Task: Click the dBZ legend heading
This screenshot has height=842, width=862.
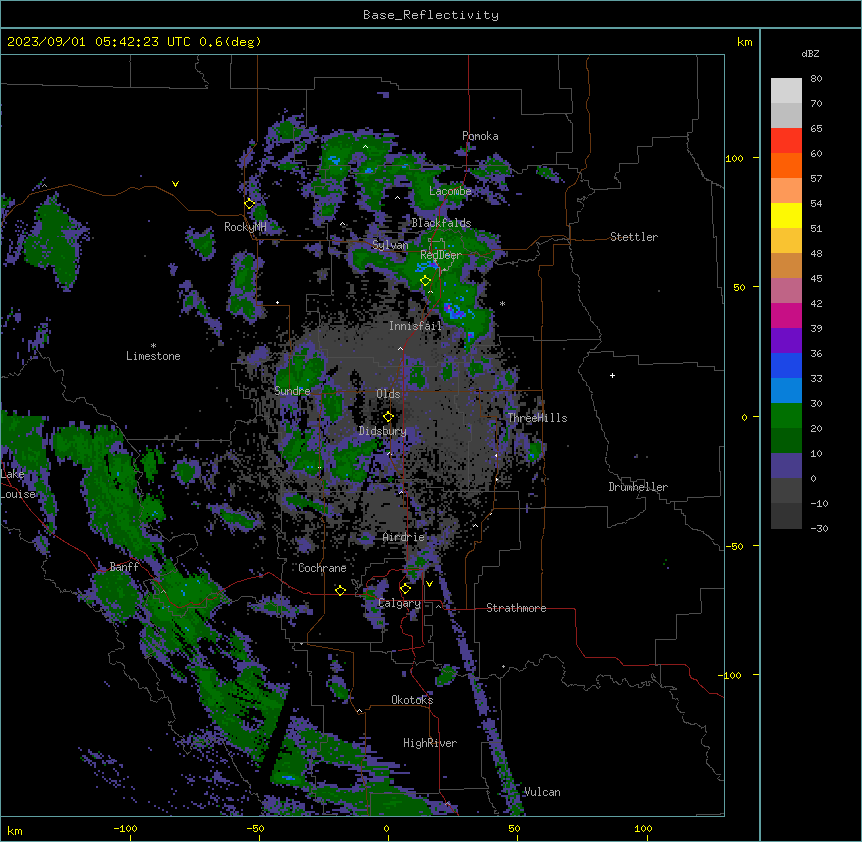Action: [x=810, y=54]
